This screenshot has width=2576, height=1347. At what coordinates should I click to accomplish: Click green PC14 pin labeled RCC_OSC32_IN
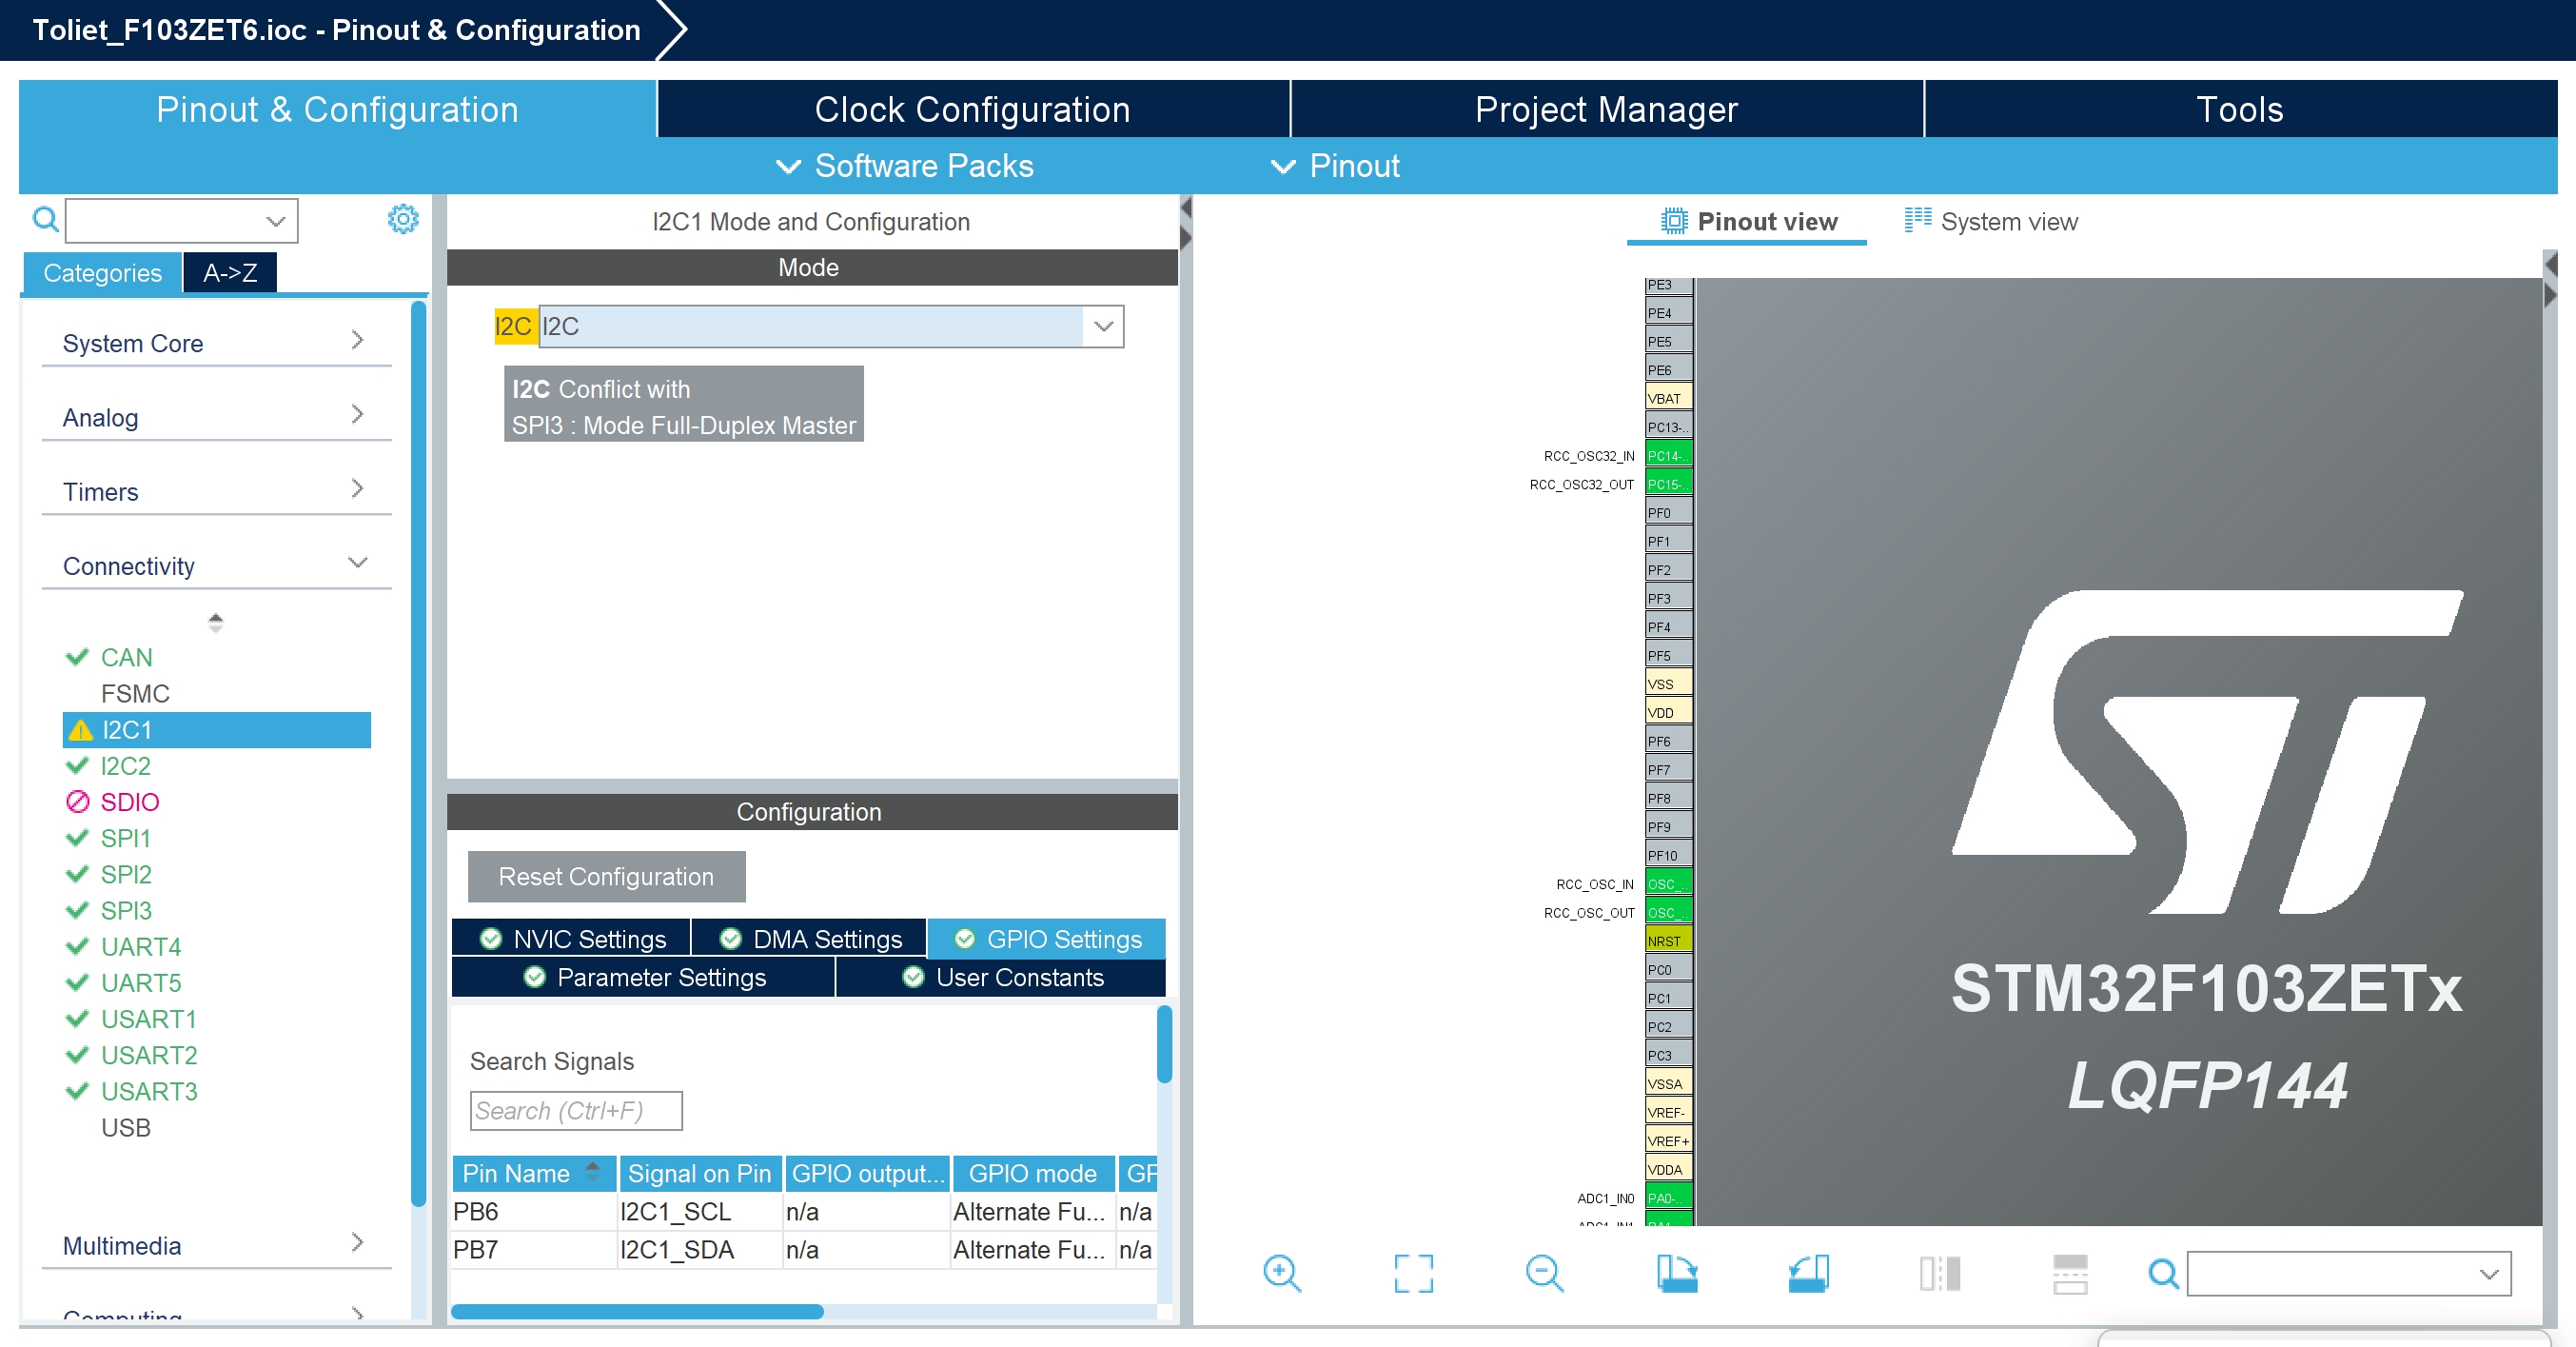(1668, 455)
